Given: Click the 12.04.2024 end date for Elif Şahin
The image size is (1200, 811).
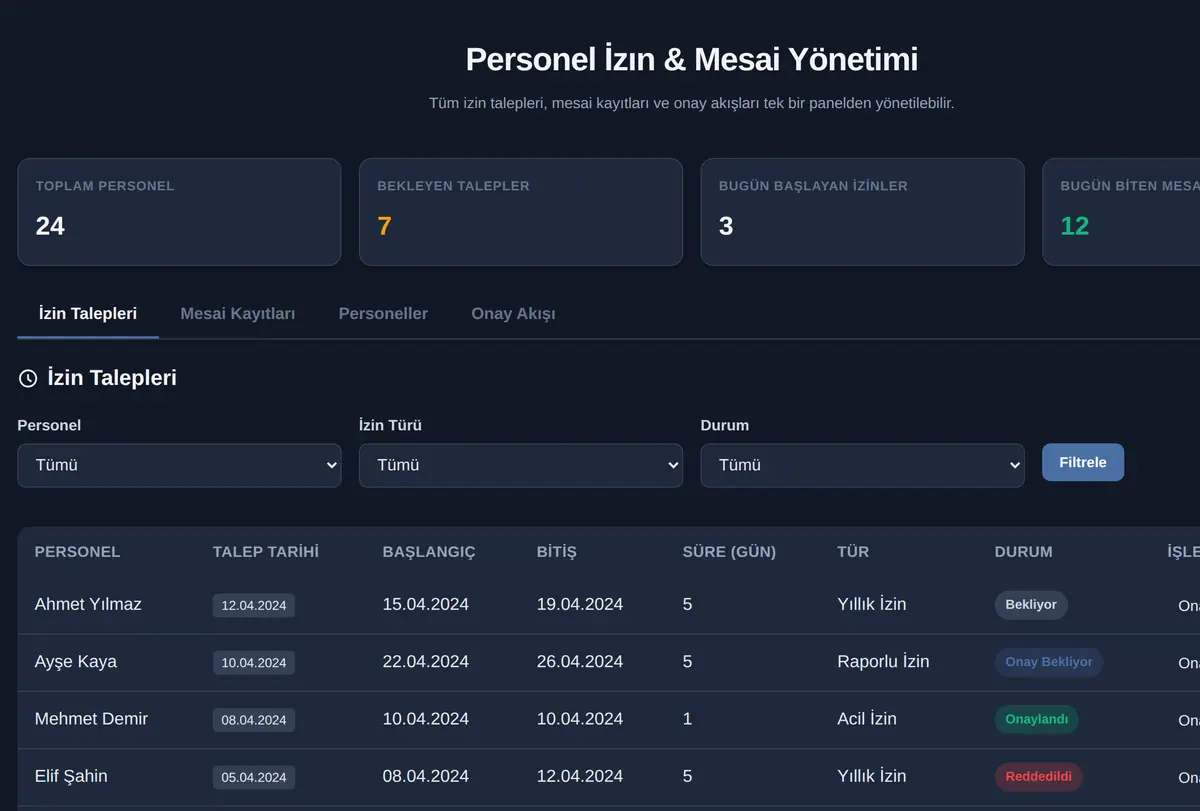Looking at the screenshot, I should point(580,776).
